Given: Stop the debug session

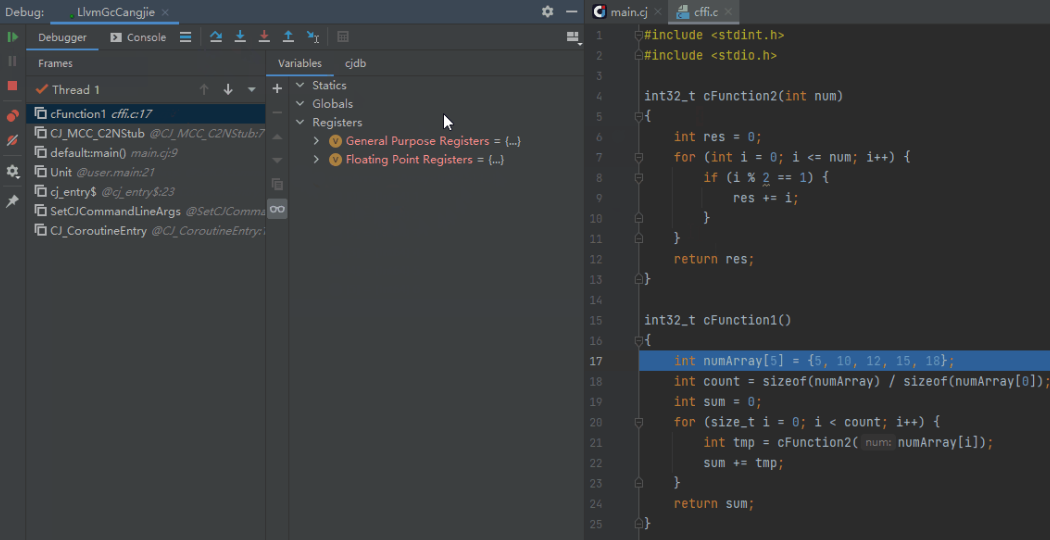Looking at the screenshot, I should (13, 86).
